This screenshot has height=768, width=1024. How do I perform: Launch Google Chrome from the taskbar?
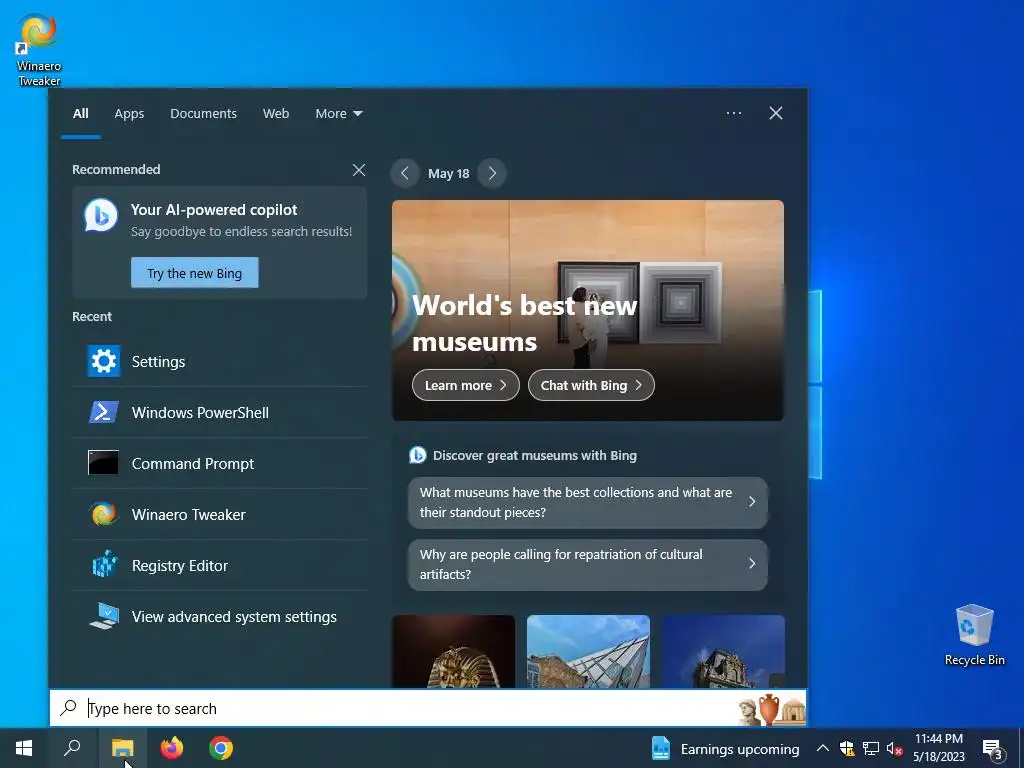coord(221,748)
